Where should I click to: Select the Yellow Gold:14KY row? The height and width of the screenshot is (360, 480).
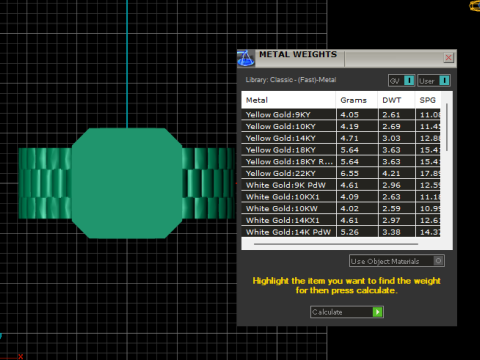tap(341, 138)
